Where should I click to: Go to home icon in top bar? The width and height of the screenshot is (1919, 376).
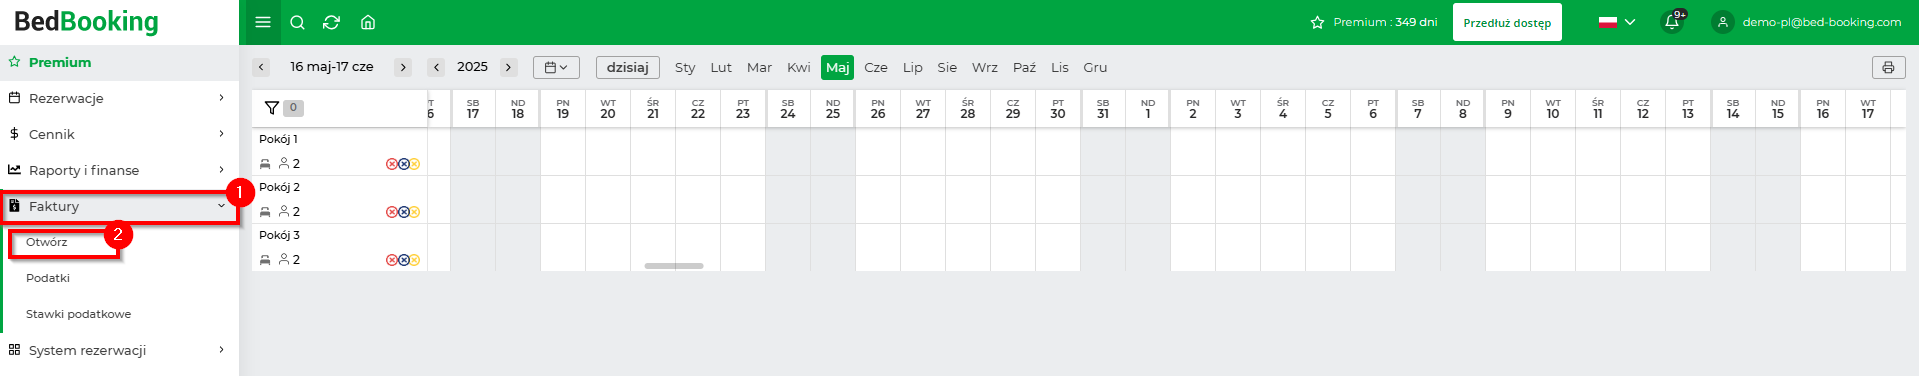(x=367, y=22)
